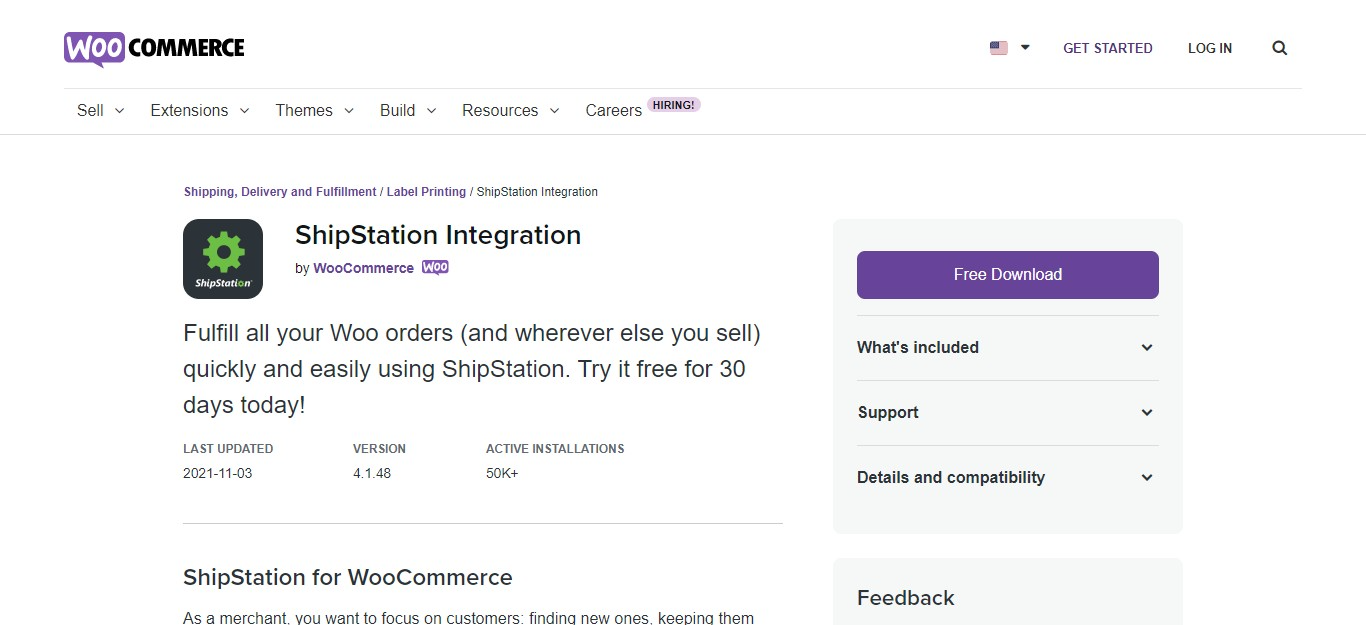Click the HIRING! badge

point(674,104)
